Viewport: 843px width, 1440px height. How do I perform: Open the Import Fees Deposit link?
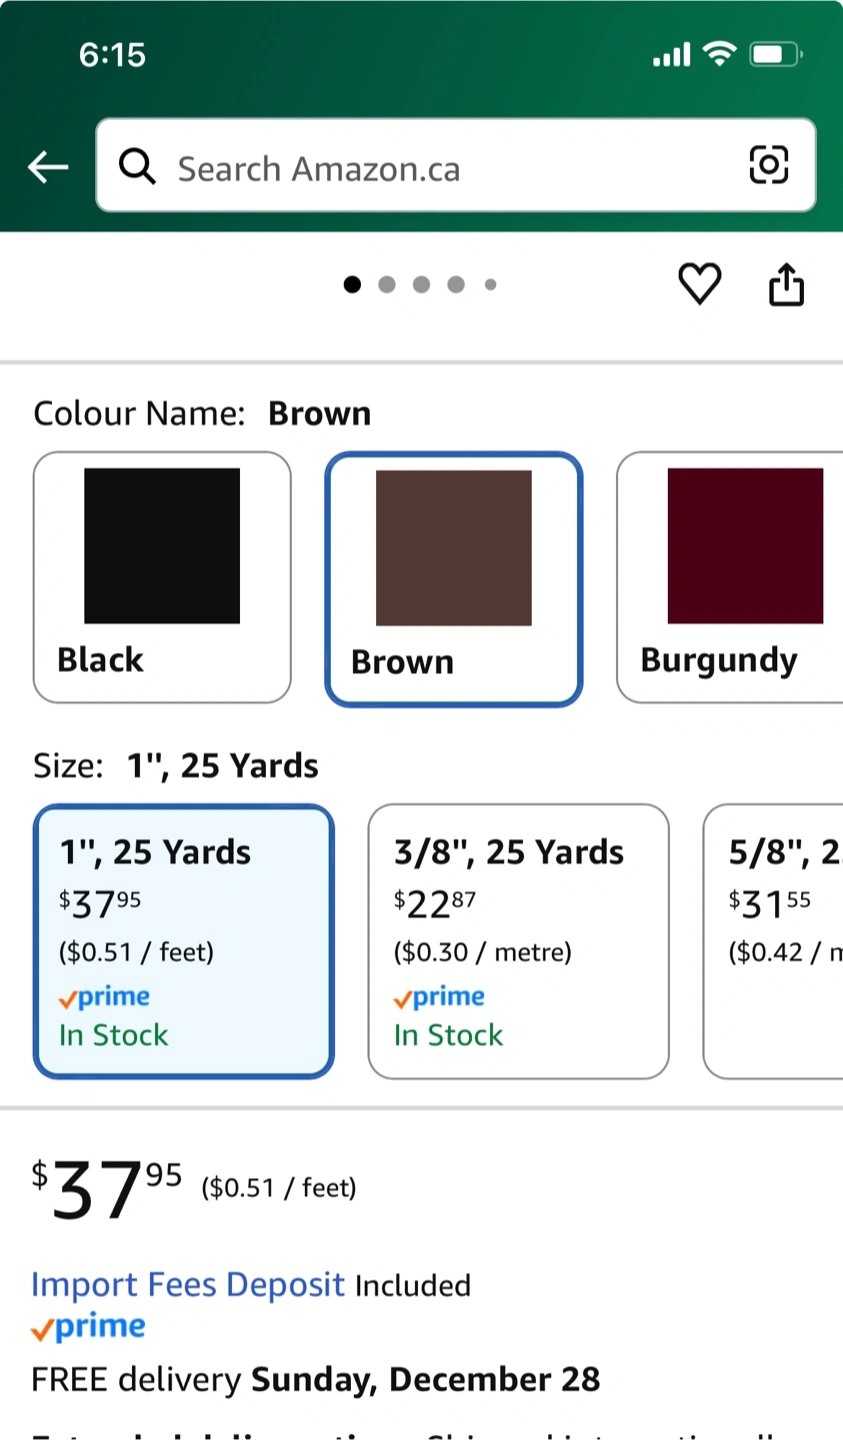pyautogui.click(x=187, y=1284)
